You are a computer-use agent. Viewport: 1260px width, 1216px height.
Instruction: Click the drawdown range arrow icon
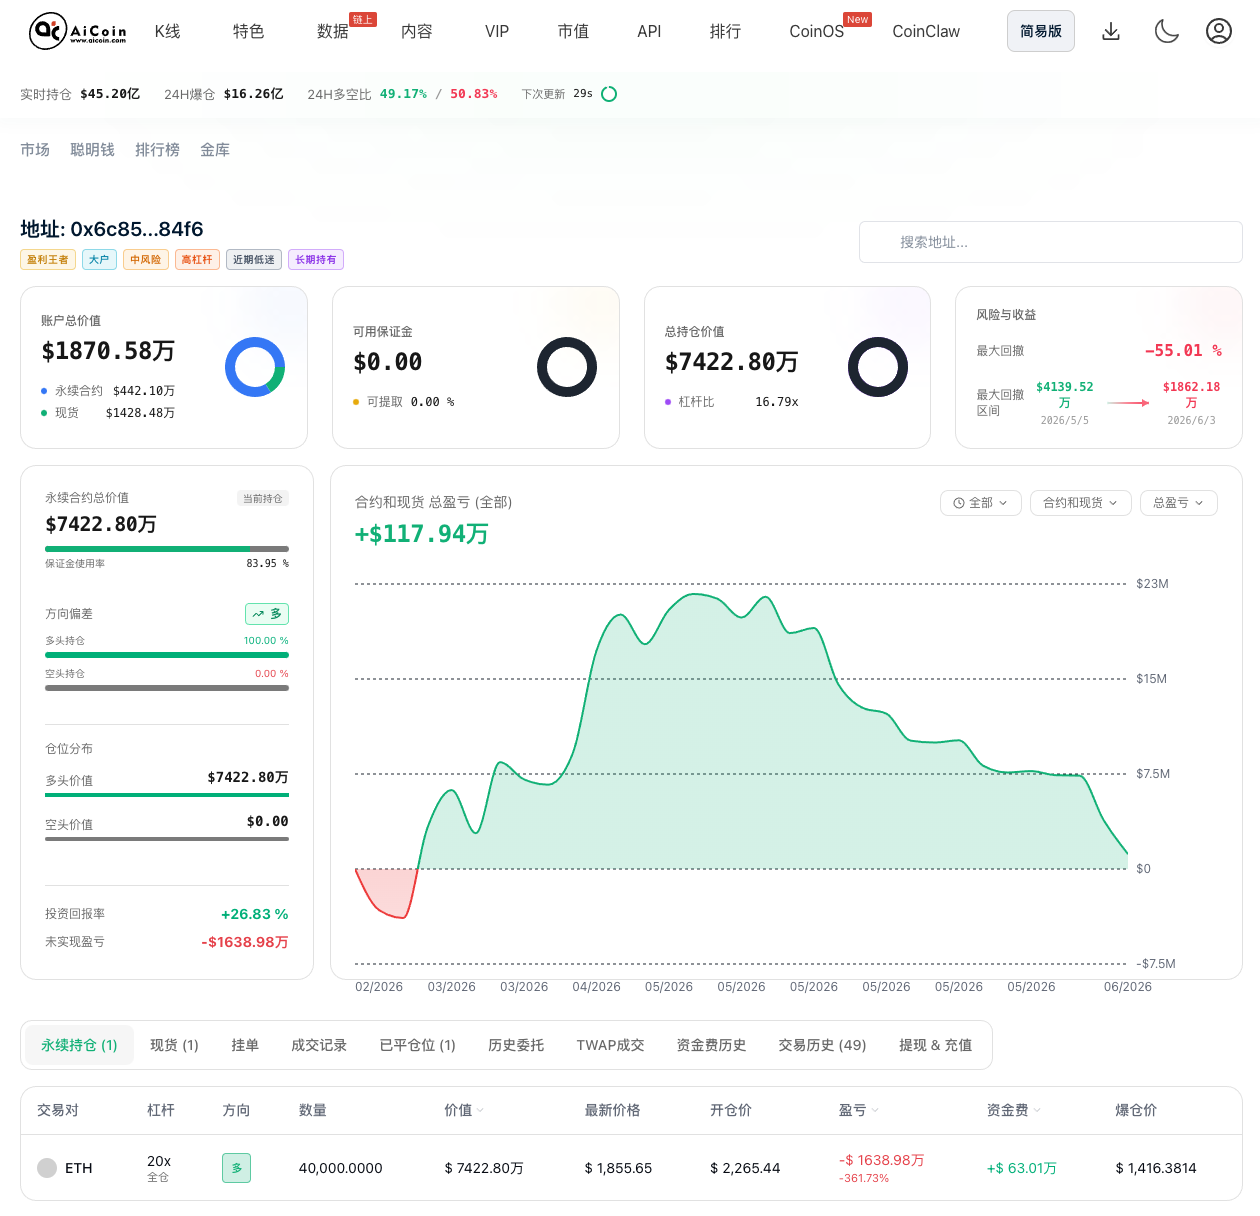click(x=1128, y=403)
